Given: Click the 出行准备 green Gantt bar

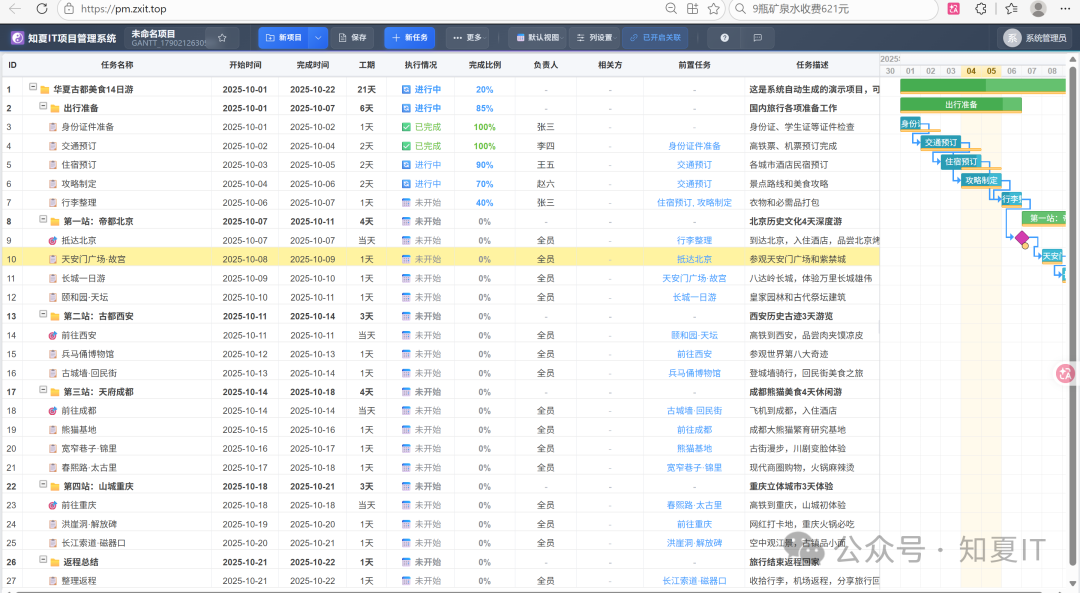Looking at the screenshot, I should [x=961, y=105].
